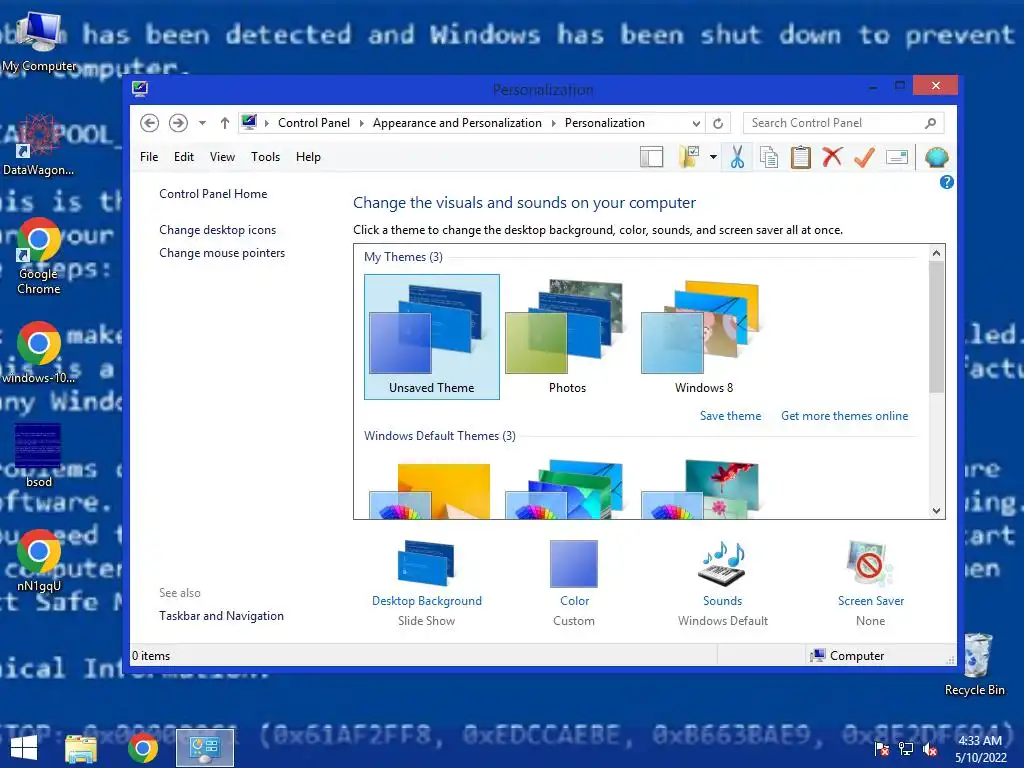
Task: Expand breadcrumb arrow before Control Panel
Action: point(266,123)
